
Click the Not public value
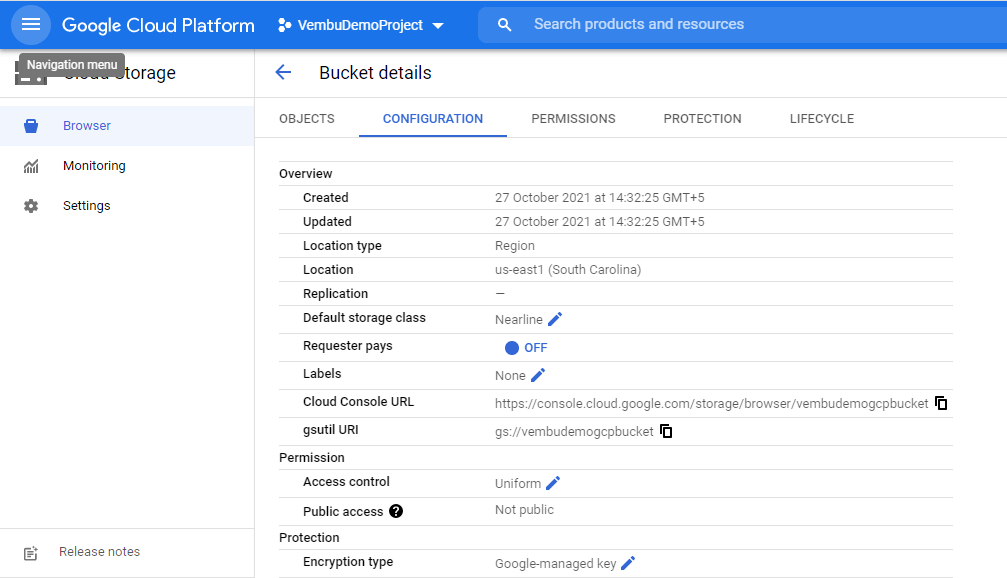coord(524,510)
